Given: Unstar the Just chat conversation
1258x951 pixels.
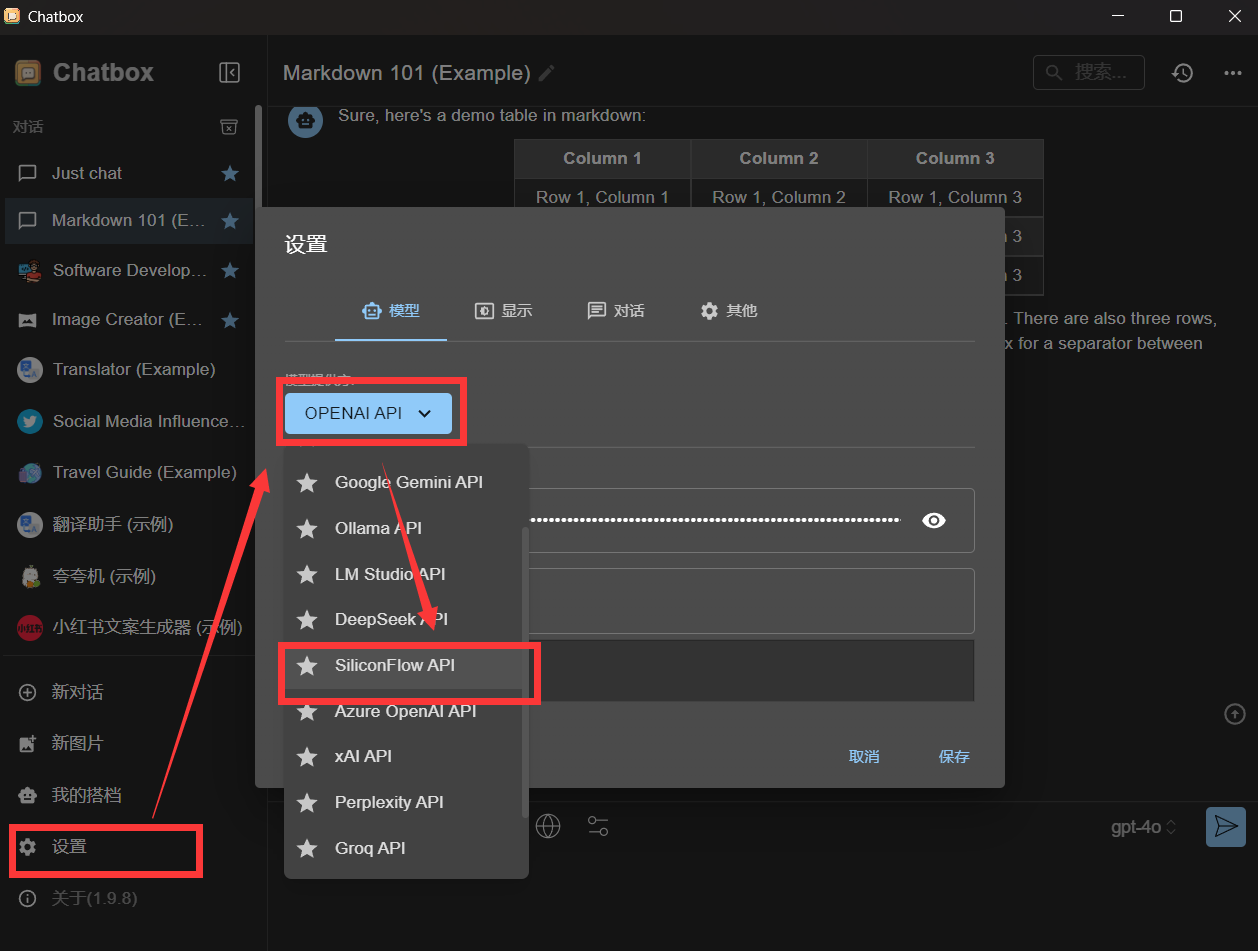Looking at the screenshot, I should [x=230, y=173].
